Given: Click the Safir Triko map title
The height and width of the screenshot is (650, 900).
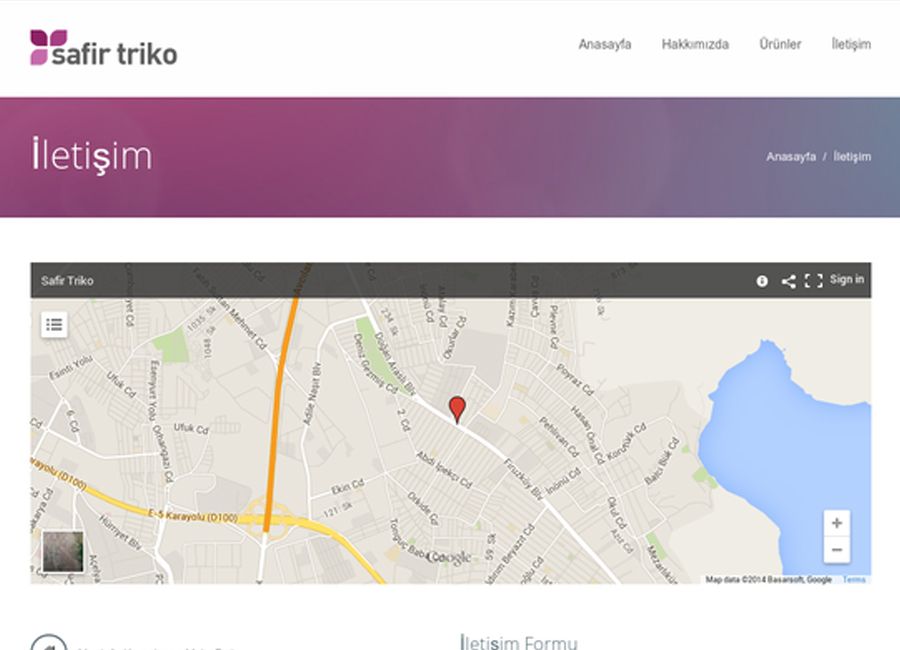Looking at the screenshot, I should tap(67, 281).
